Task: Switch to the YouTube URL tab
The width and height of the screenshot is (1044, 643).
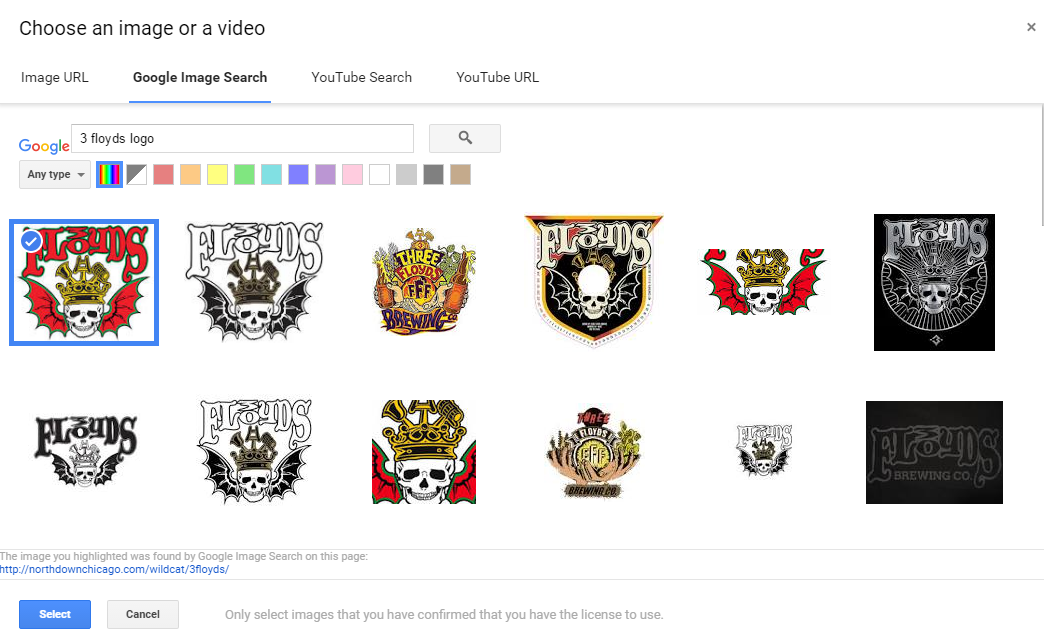Action: click(497, 77)
